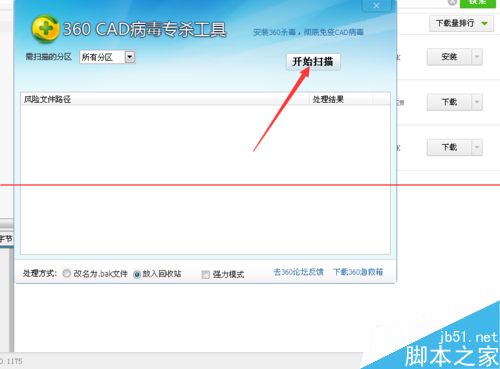This screenshot has width=500, height=369.
Task: Click the 安装 button in background window
Action: [x=449, y=57]
